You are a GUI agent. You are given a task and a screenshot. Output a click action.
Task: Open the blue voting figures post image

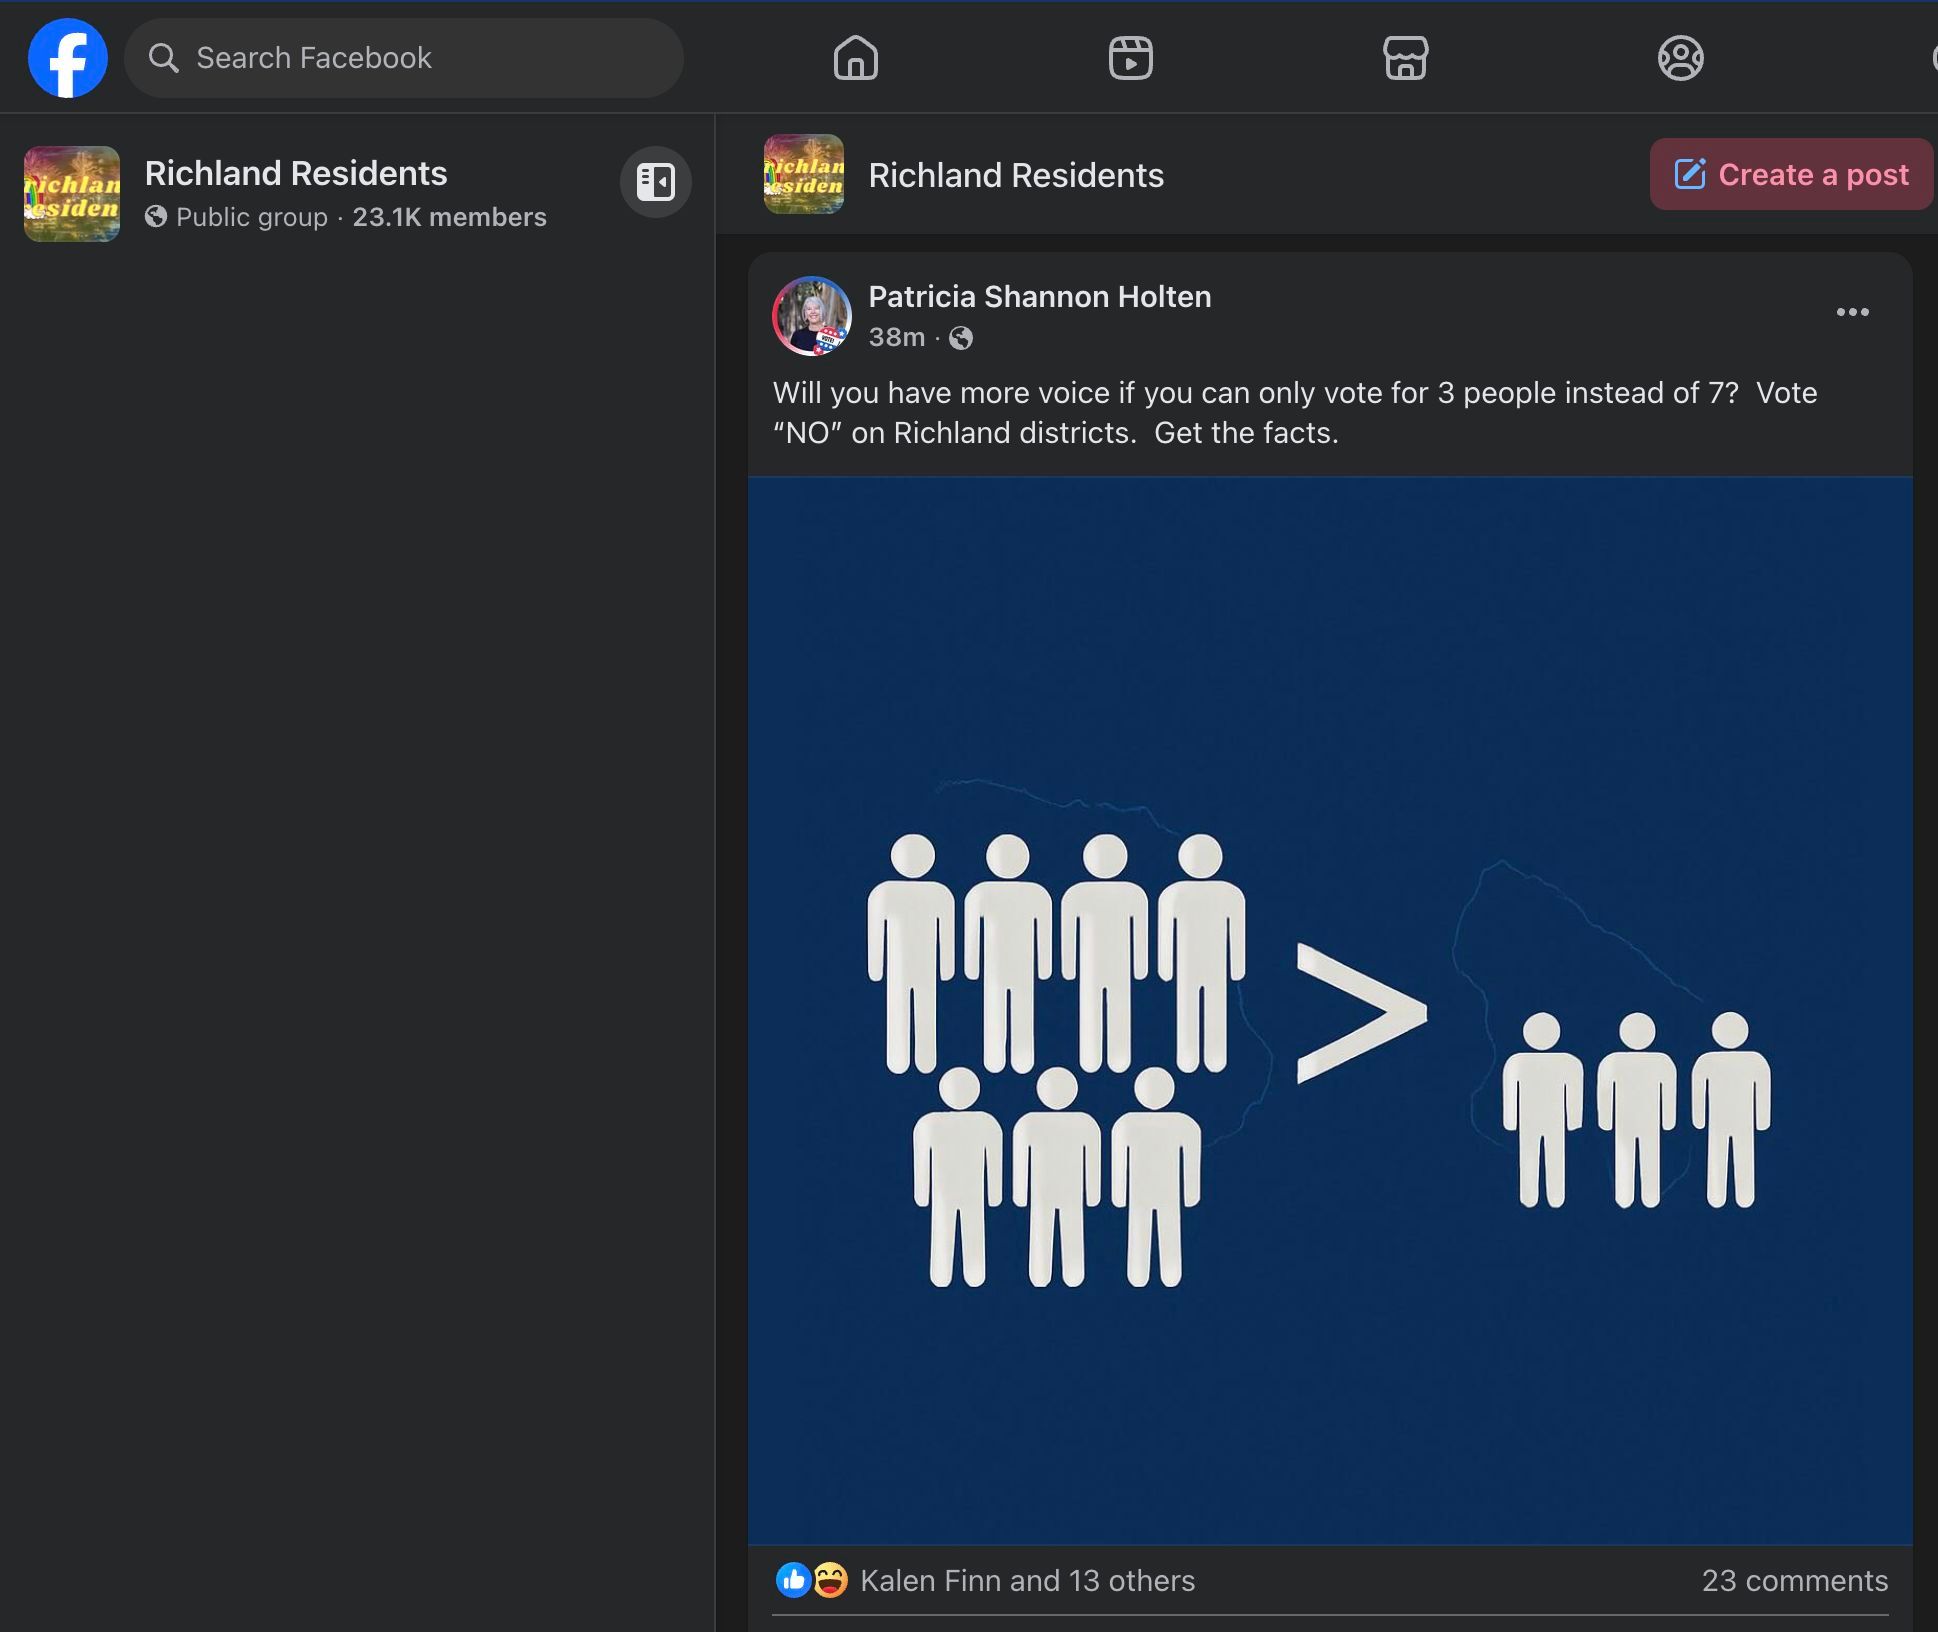(1330, 1010)
